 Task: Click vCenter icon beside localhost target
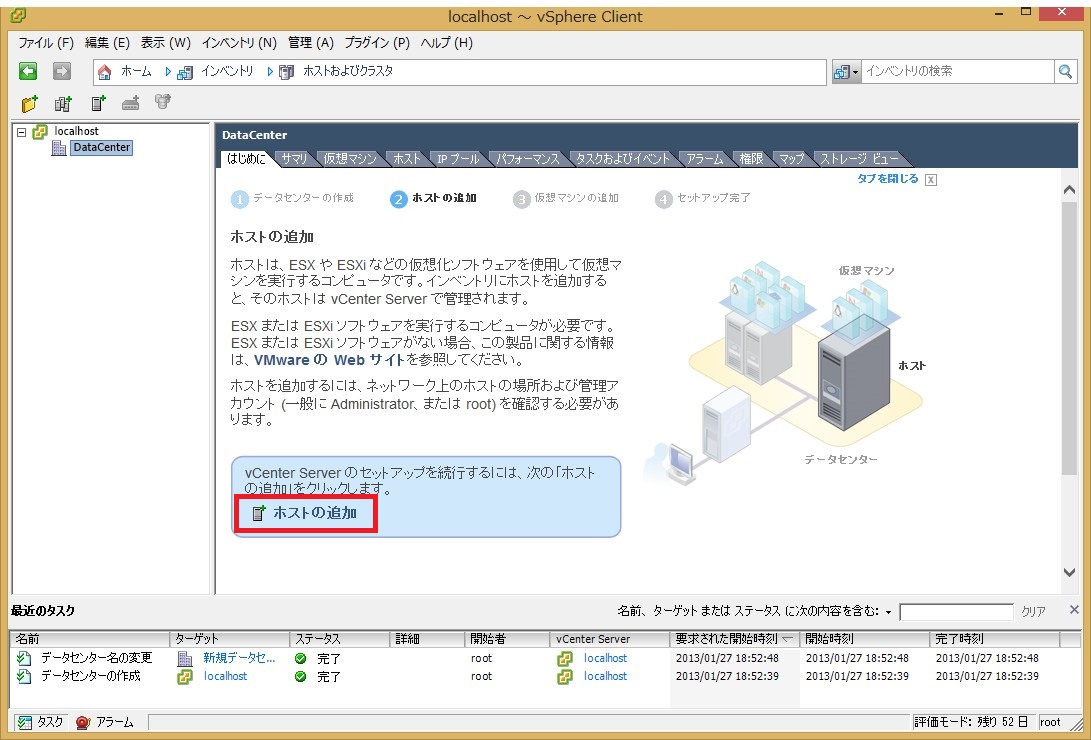click(x=185, y=676)
